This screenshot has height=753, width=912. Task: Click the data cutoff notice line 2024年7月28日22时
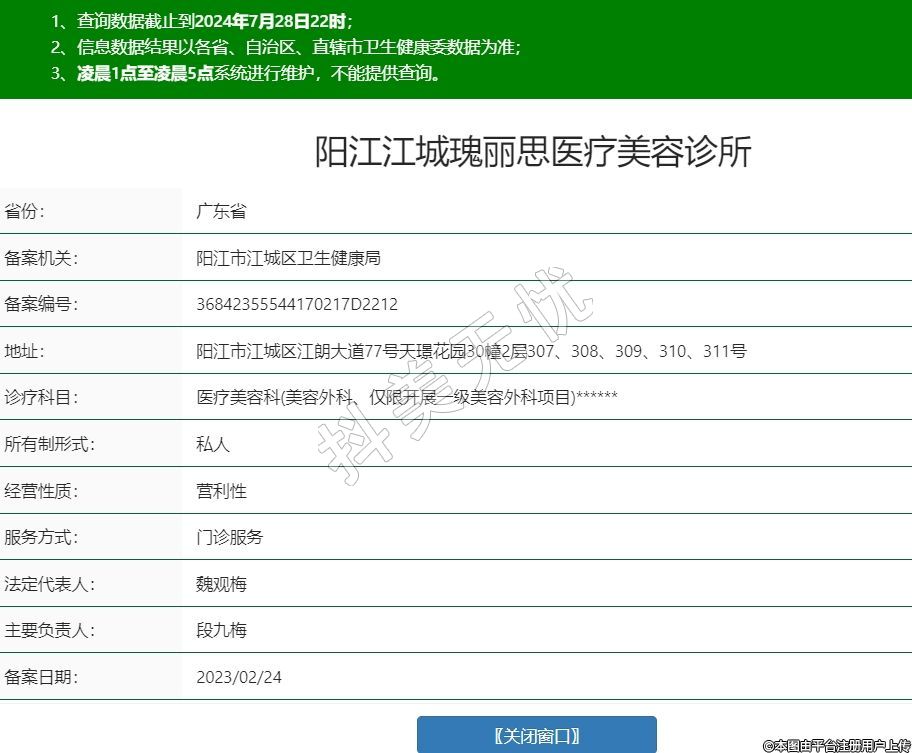214,20
